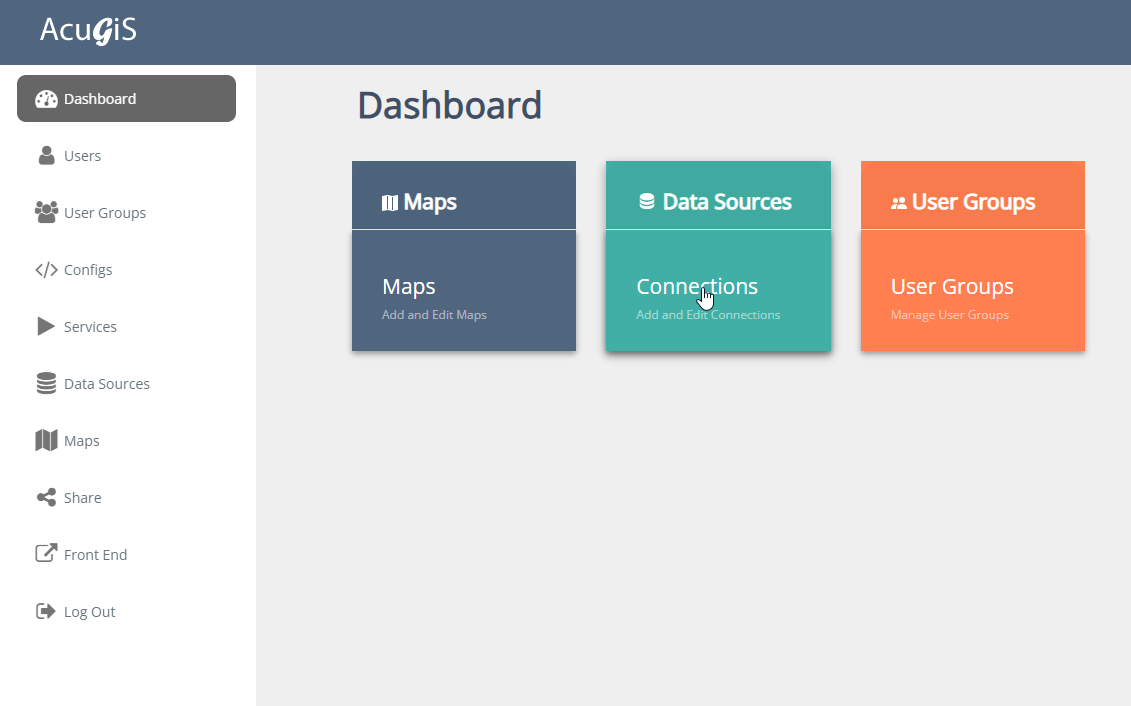
Task: Open the Maps card link
Action: point(409,287)
